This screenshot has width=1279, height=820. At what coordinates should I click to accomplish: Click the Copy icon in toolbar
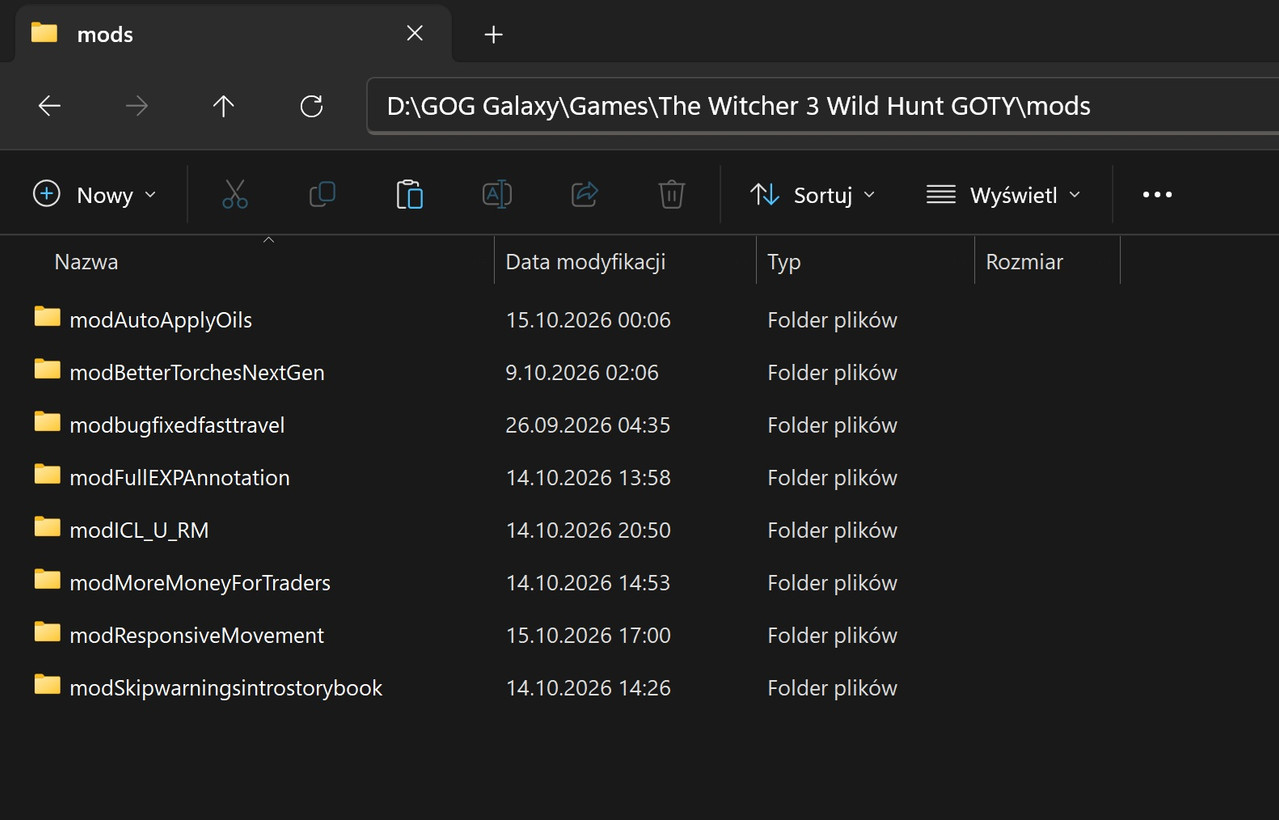click(x=322, y=194)
